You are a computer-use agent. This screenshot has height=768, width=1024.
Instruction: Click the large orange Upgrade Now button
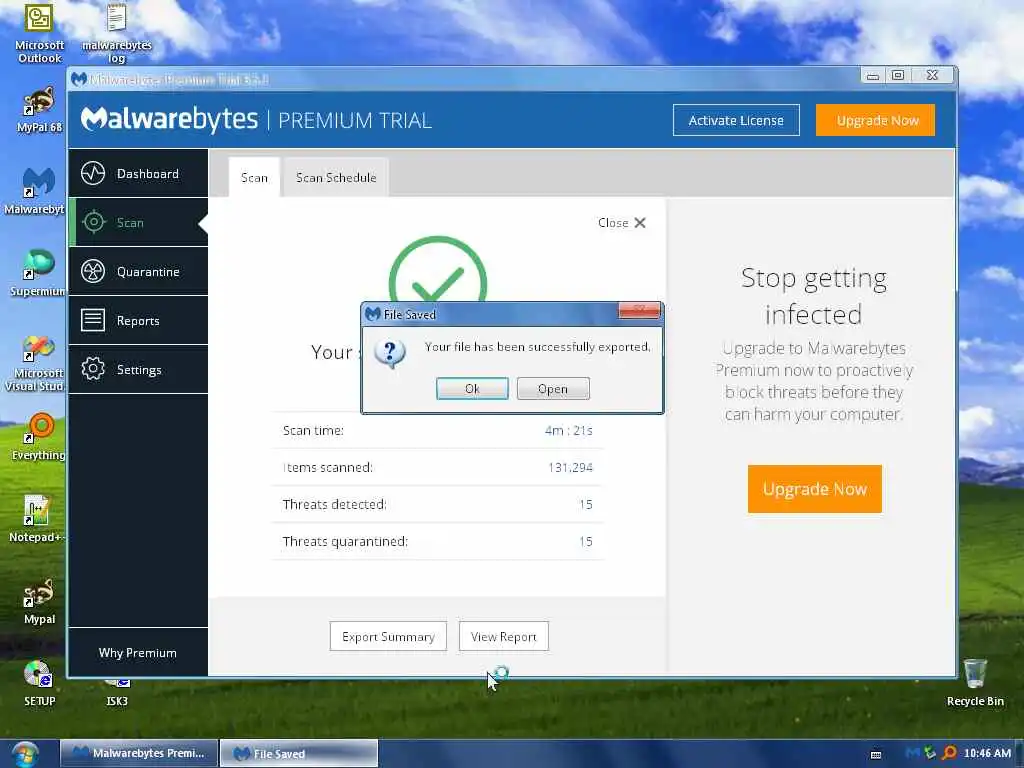pyautogui.click(x=814, y=489)
